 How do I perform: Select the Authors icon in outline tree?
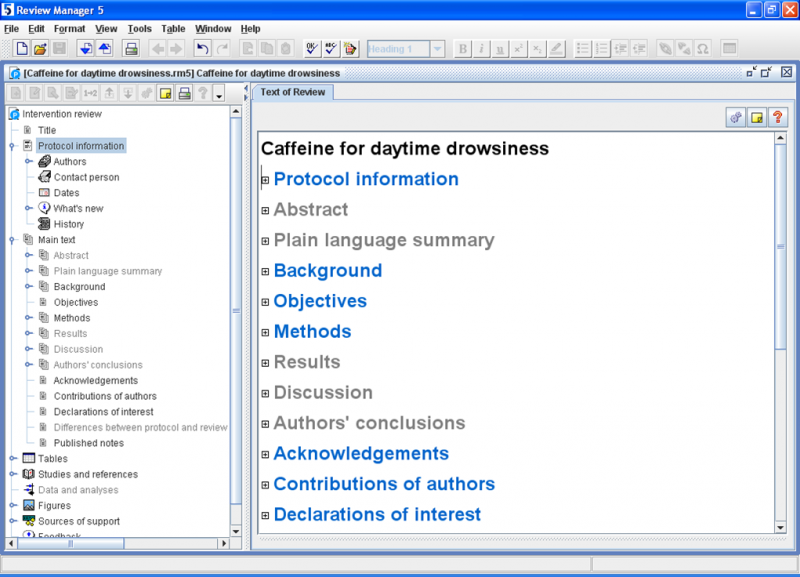(44, 162)
